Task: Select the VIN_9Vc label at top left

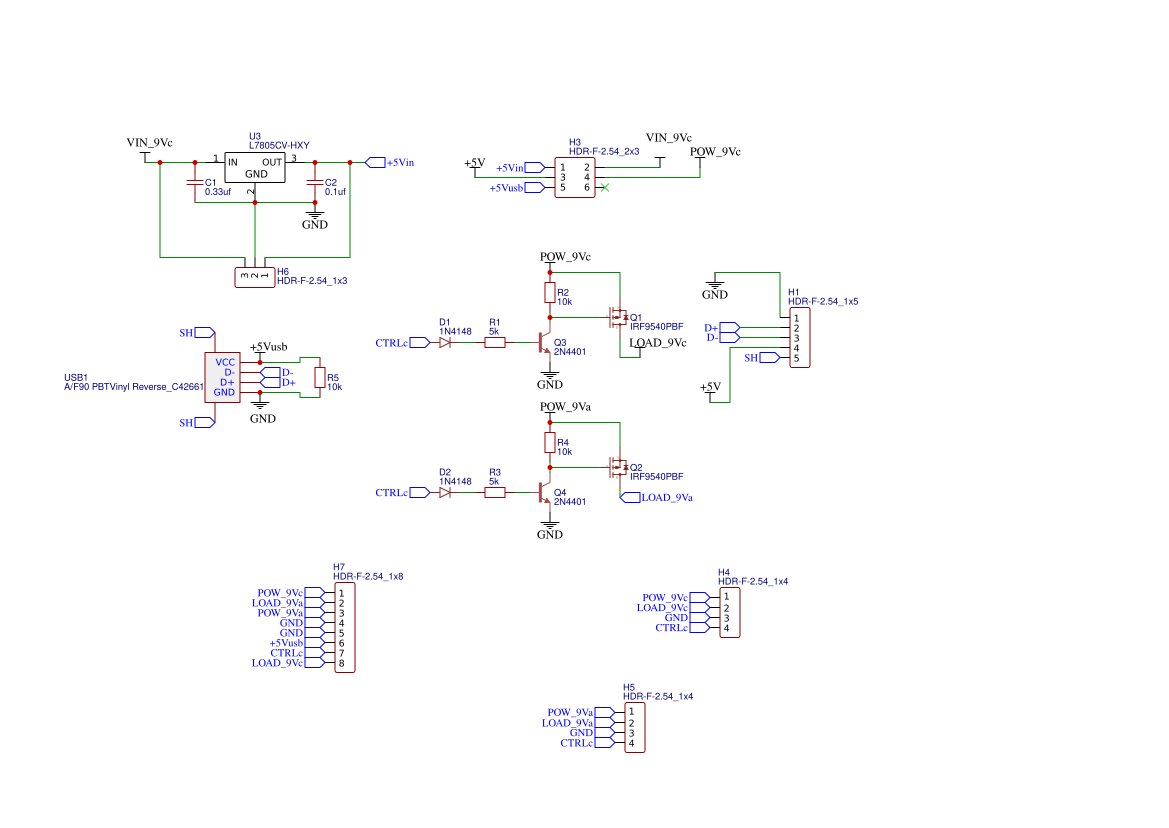Action: [x=149, y=142]
